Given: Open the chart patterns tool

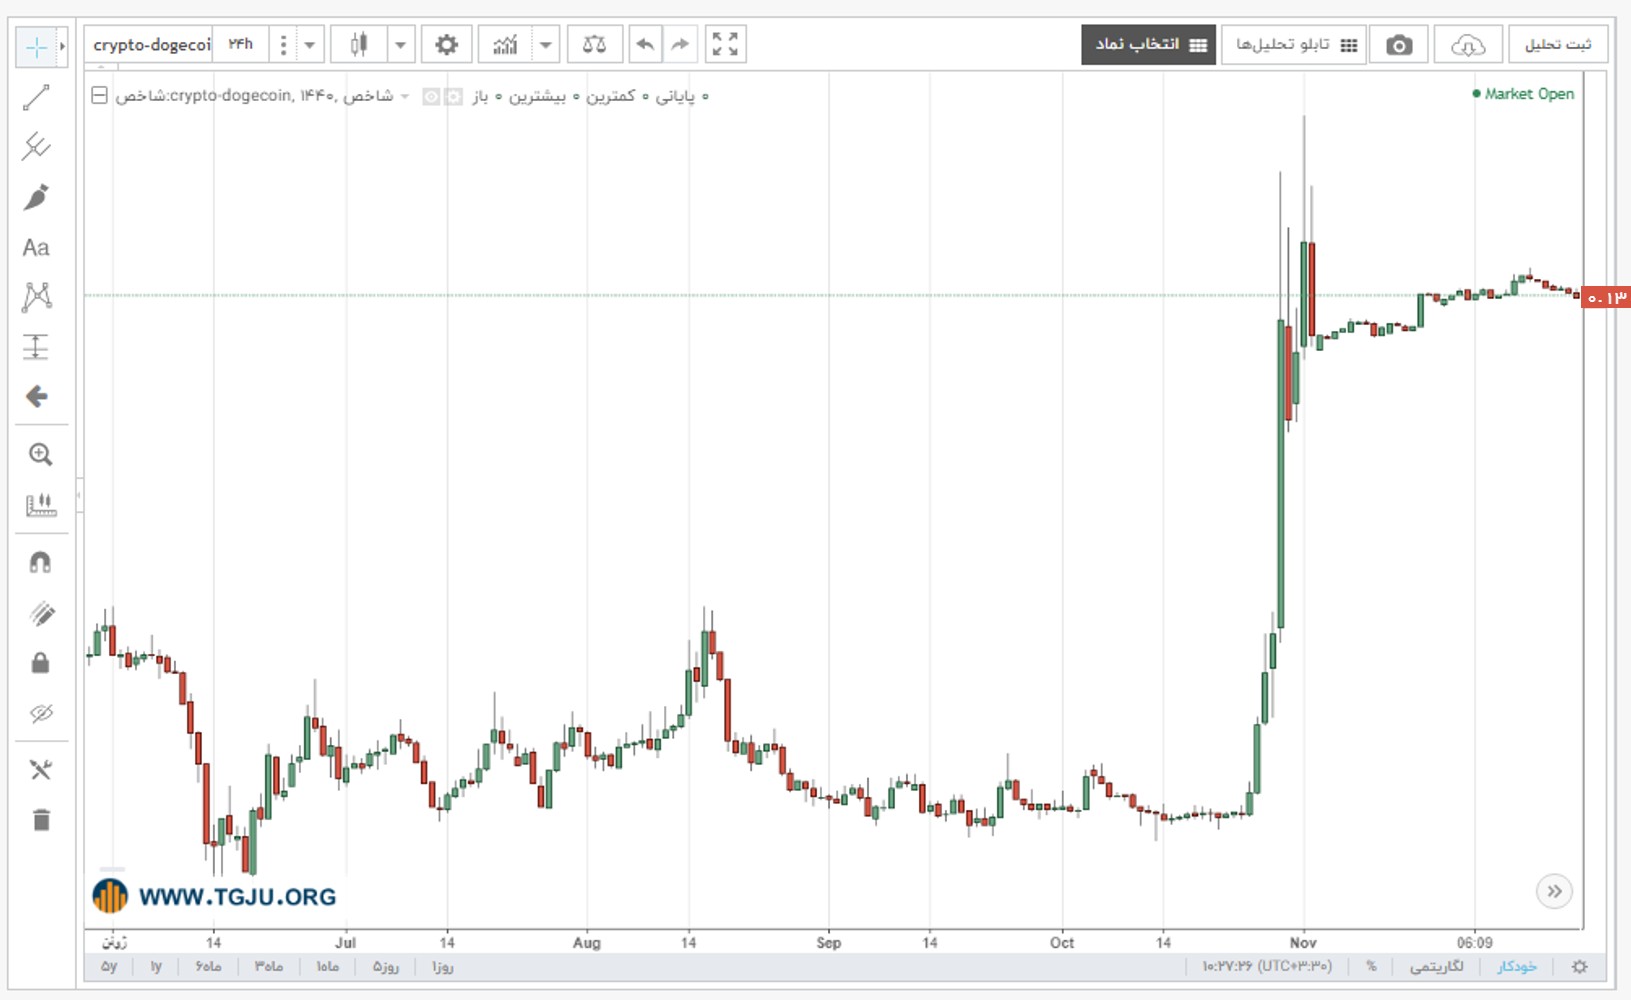Looking at the screenshot, I should point(36,297).
